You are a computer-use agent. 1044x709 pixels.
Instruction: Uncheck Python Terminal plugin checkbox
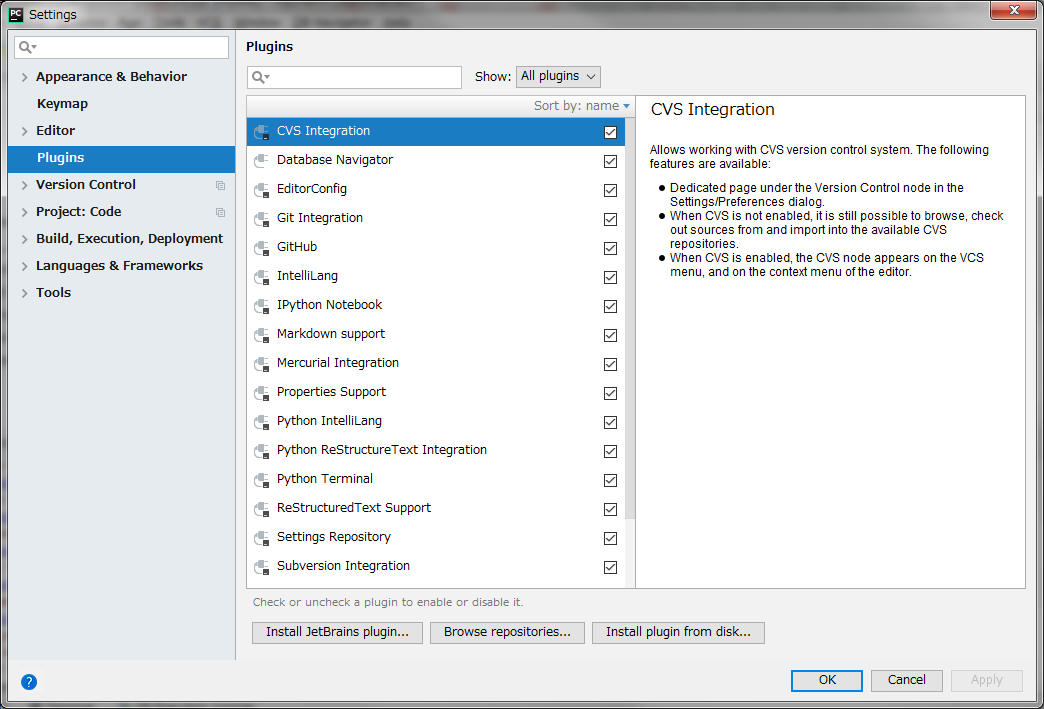(610, 480)
